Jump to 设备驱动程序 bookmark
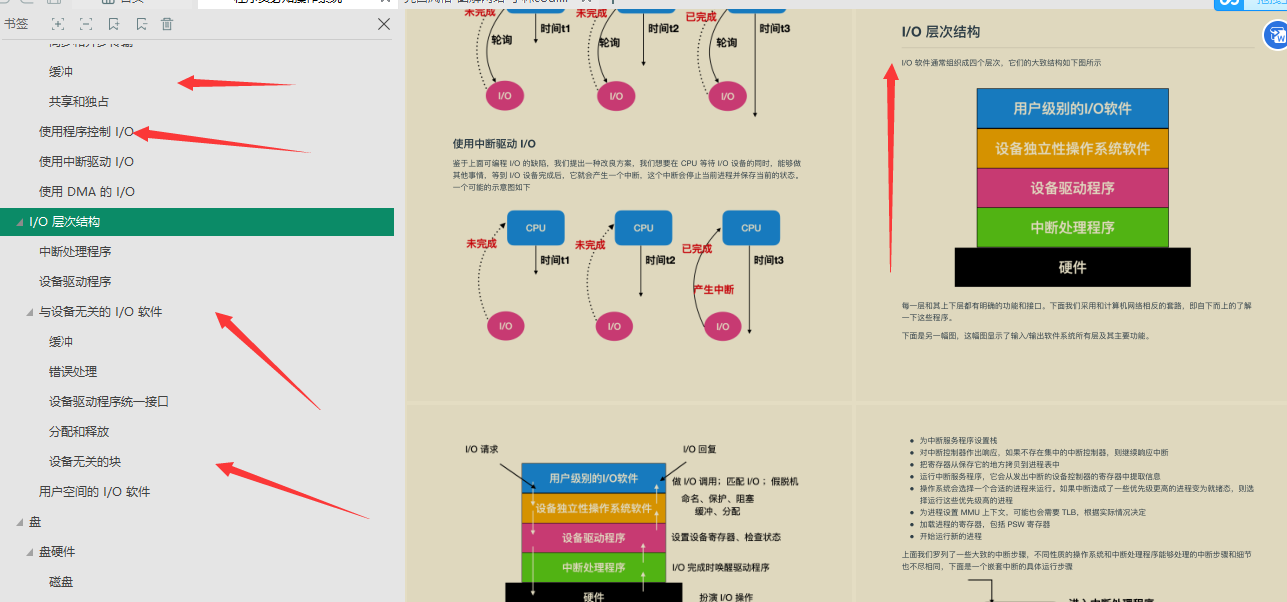The height and width of the screenshot is (602, 1287). [x=75, y=282]
